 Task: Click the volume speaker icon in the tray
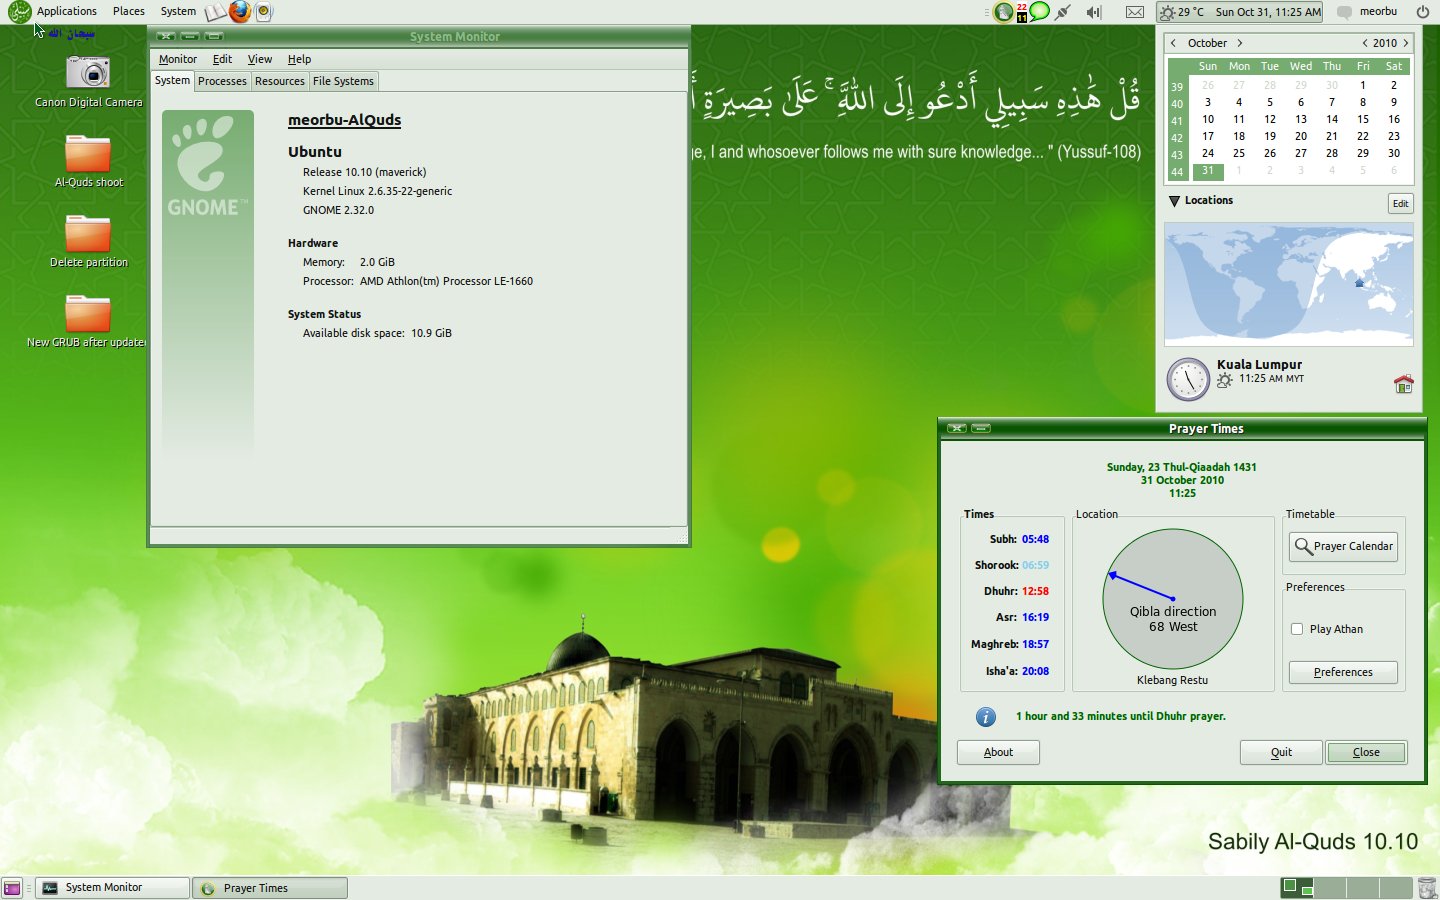tap(1093, 12)
